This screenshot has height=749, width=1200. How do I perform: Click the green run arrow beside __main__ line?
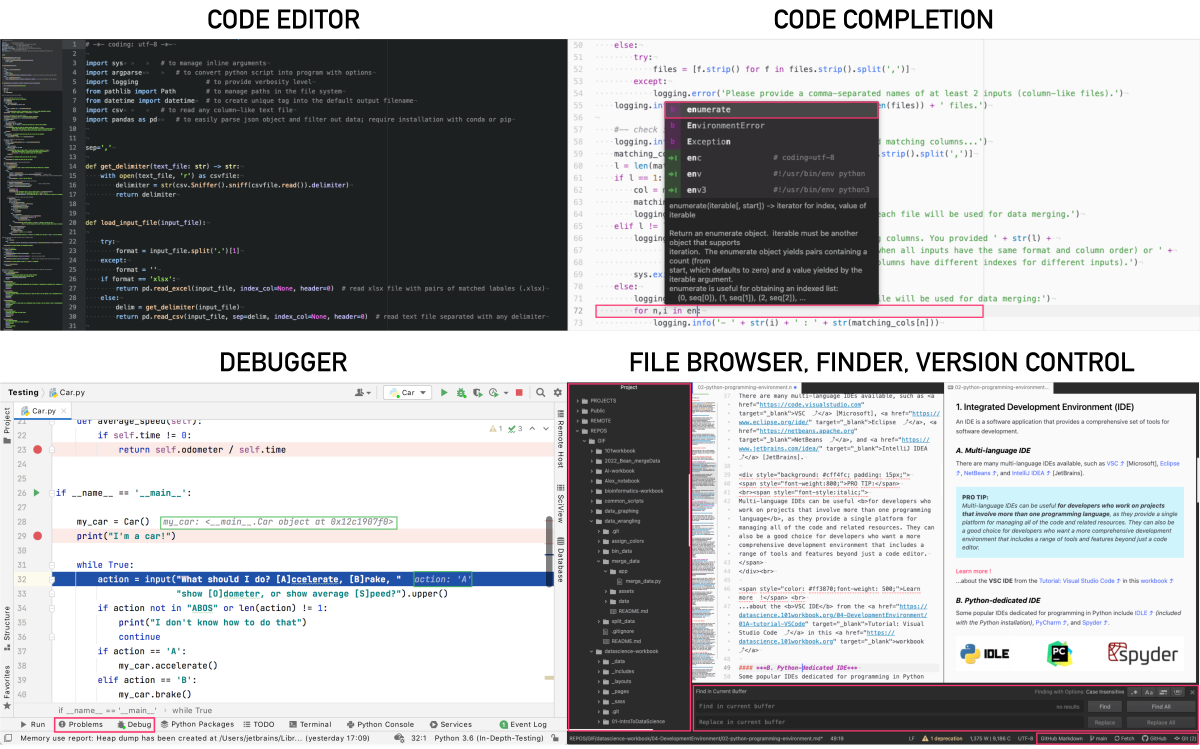click(x=38, y=493)
